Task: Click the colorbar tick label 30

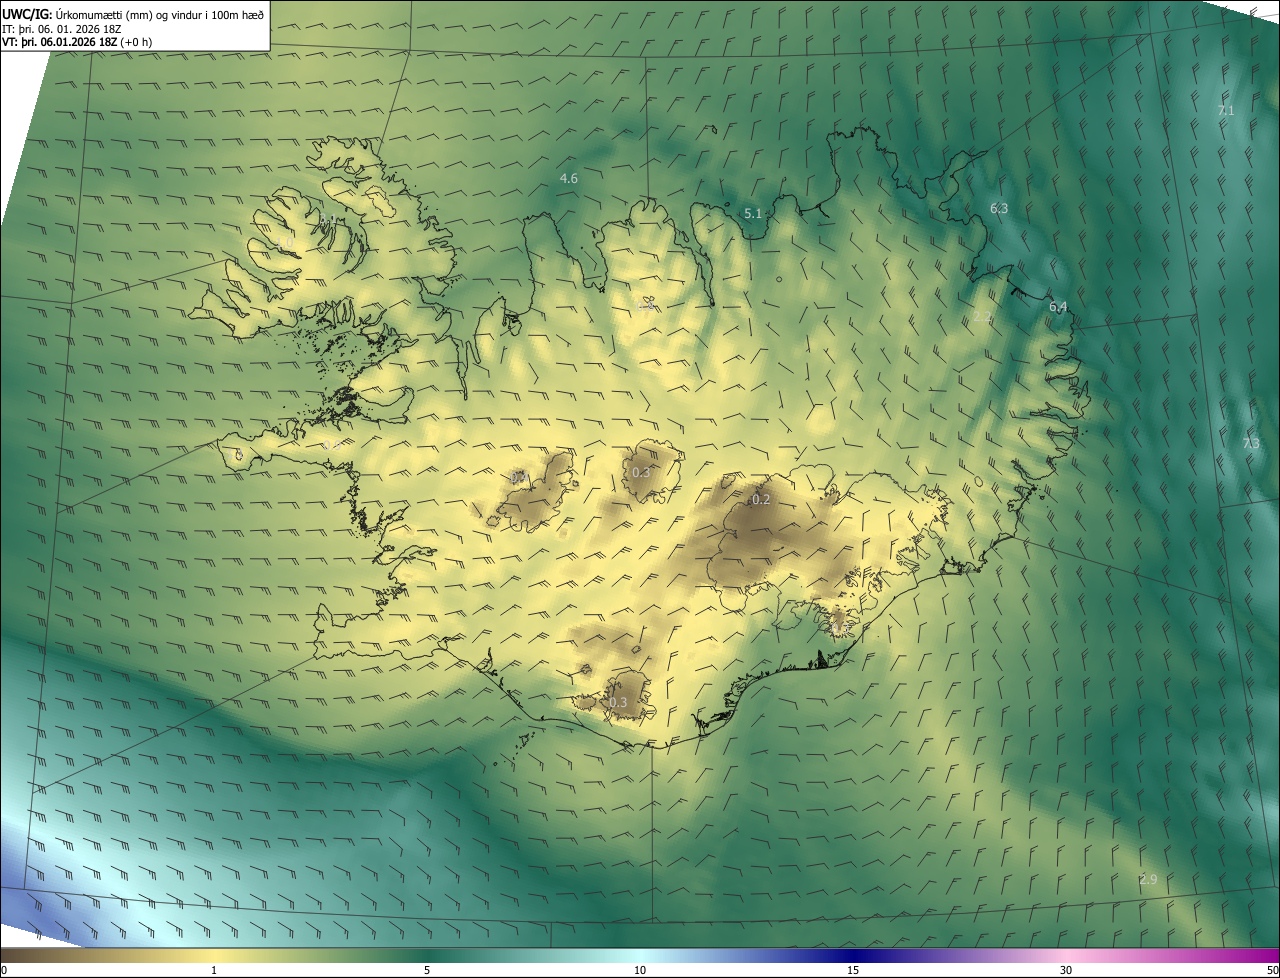Action: (1066, 970)
